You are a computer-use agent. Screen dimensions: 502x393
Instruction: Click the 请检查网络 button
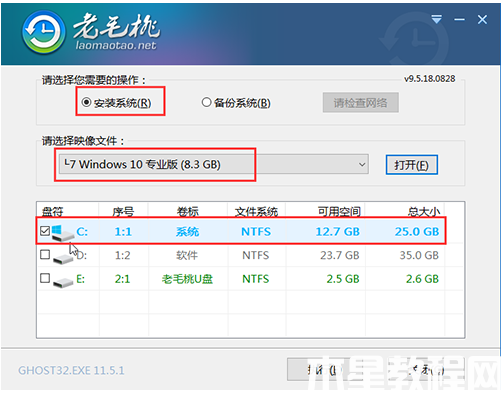pos(360,102)
